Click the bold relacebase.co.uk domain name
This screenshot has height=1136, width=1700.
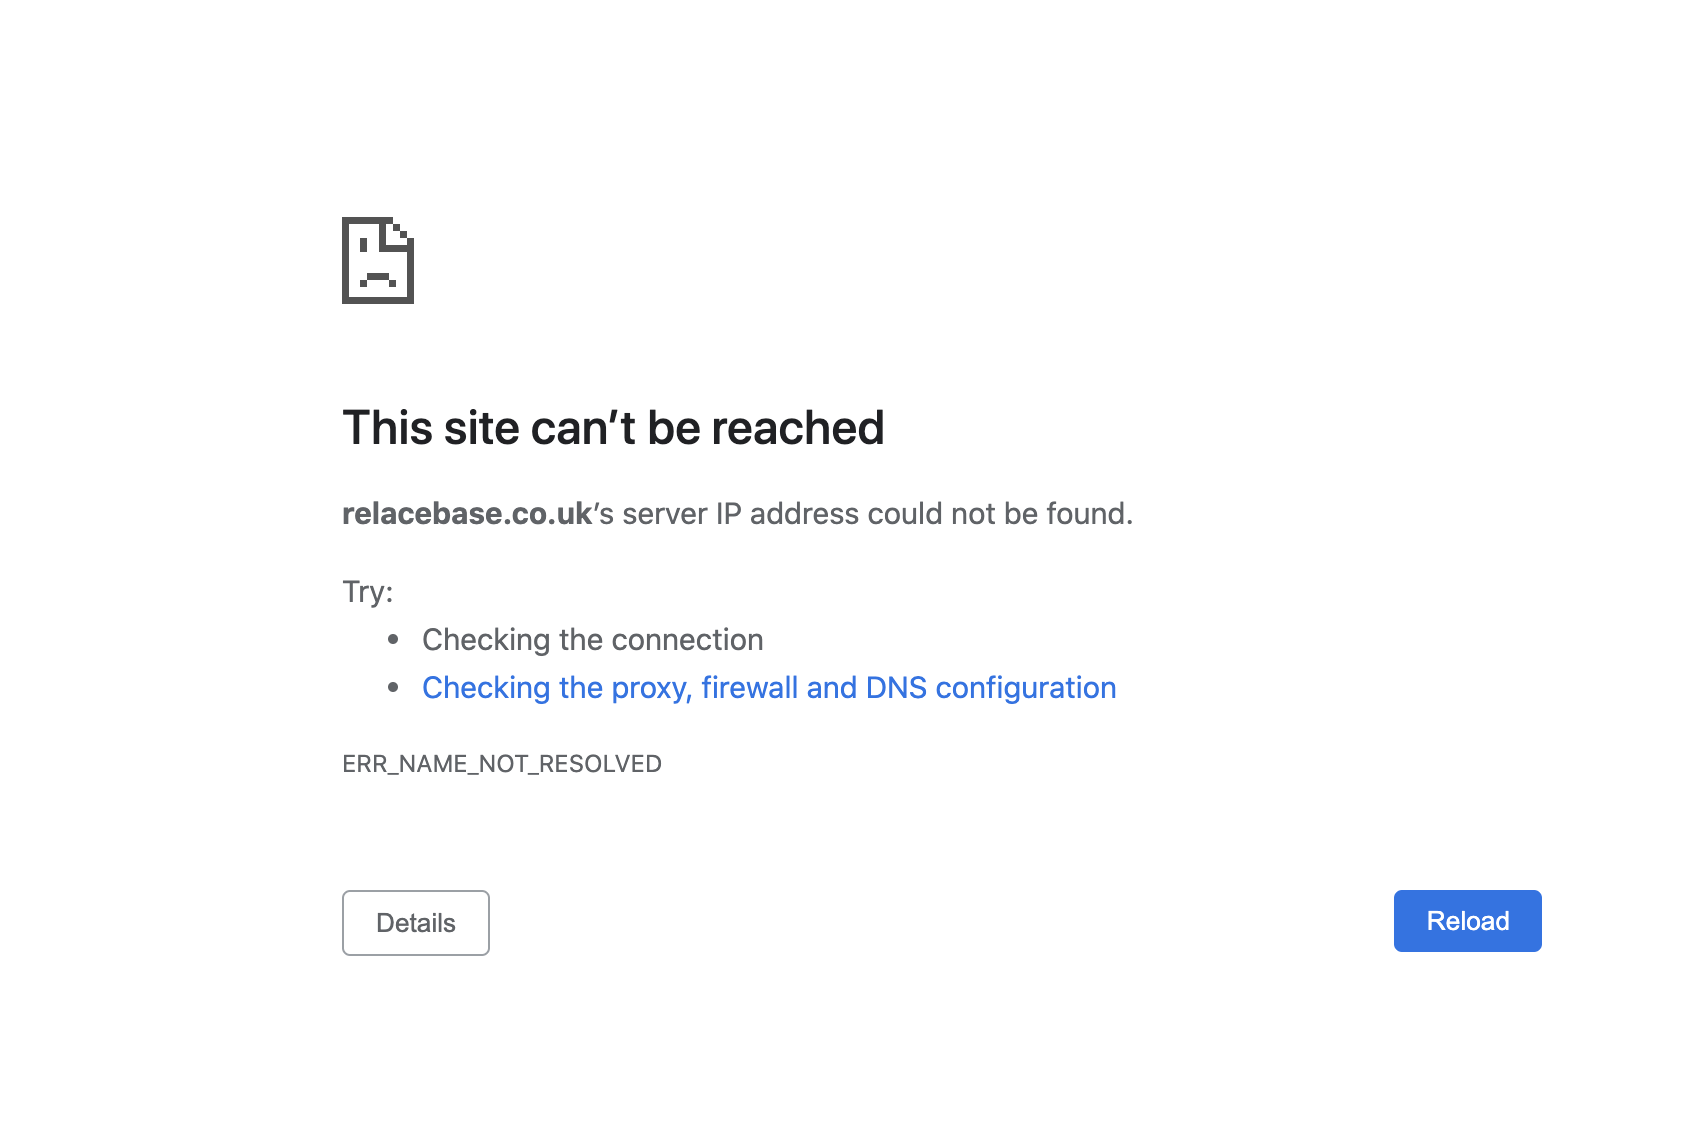click(x=467, y=513)
